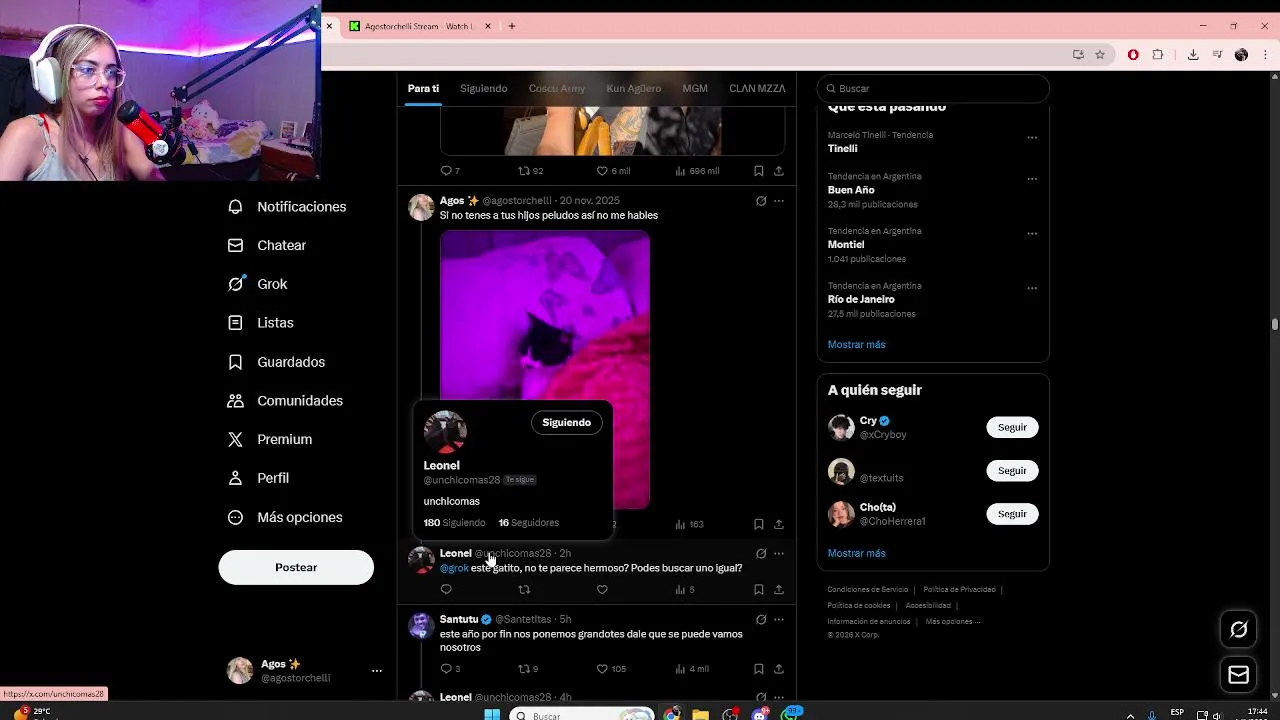
Task: Click Mostrar más under A quién seguir
Action: [856, 553]
